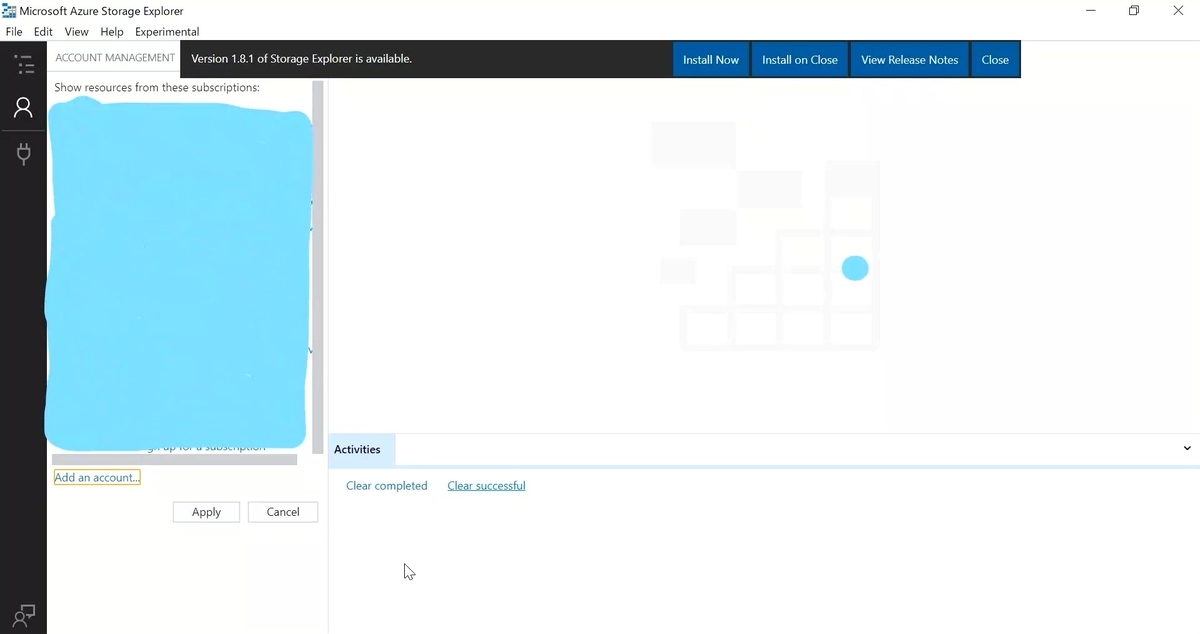This screenshot has height=634, width=1200.
Task: Restore down the Storage Explorer window
Action: (x=1134, y=11)
